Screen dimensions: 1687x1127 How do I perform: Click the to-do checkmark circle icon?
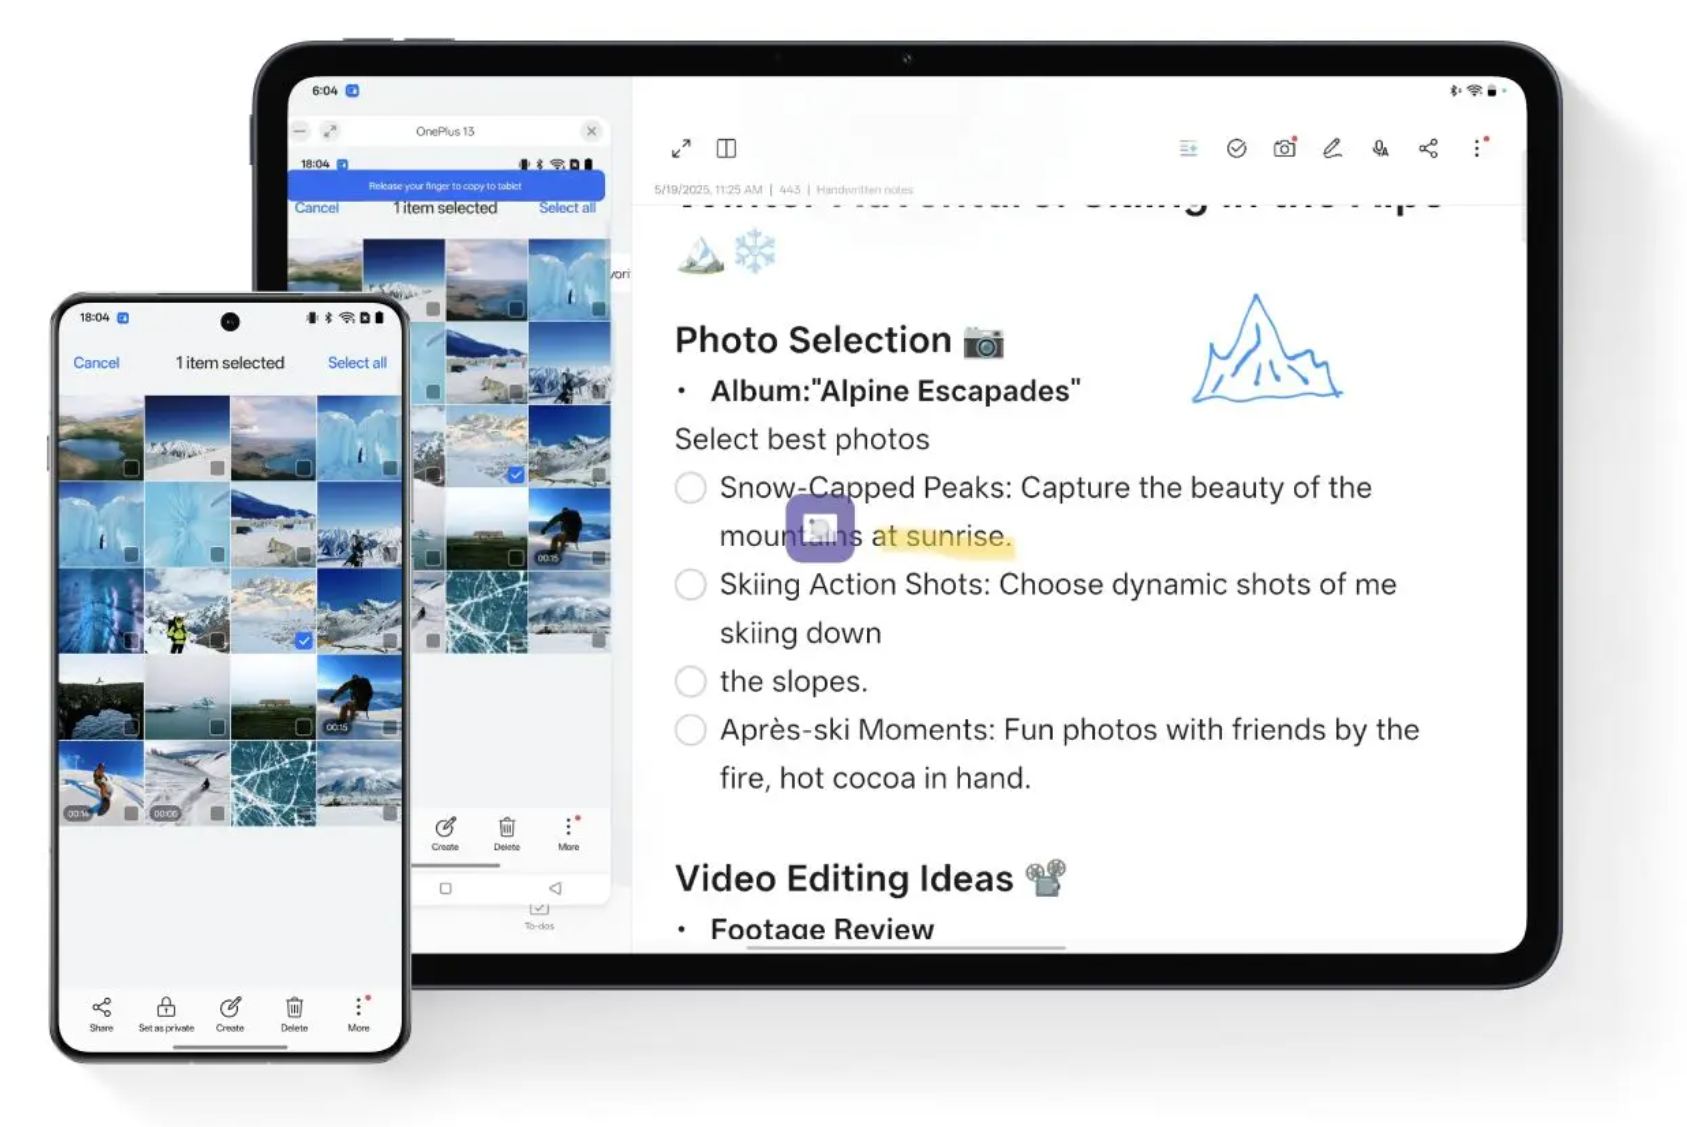point(1236,149)
